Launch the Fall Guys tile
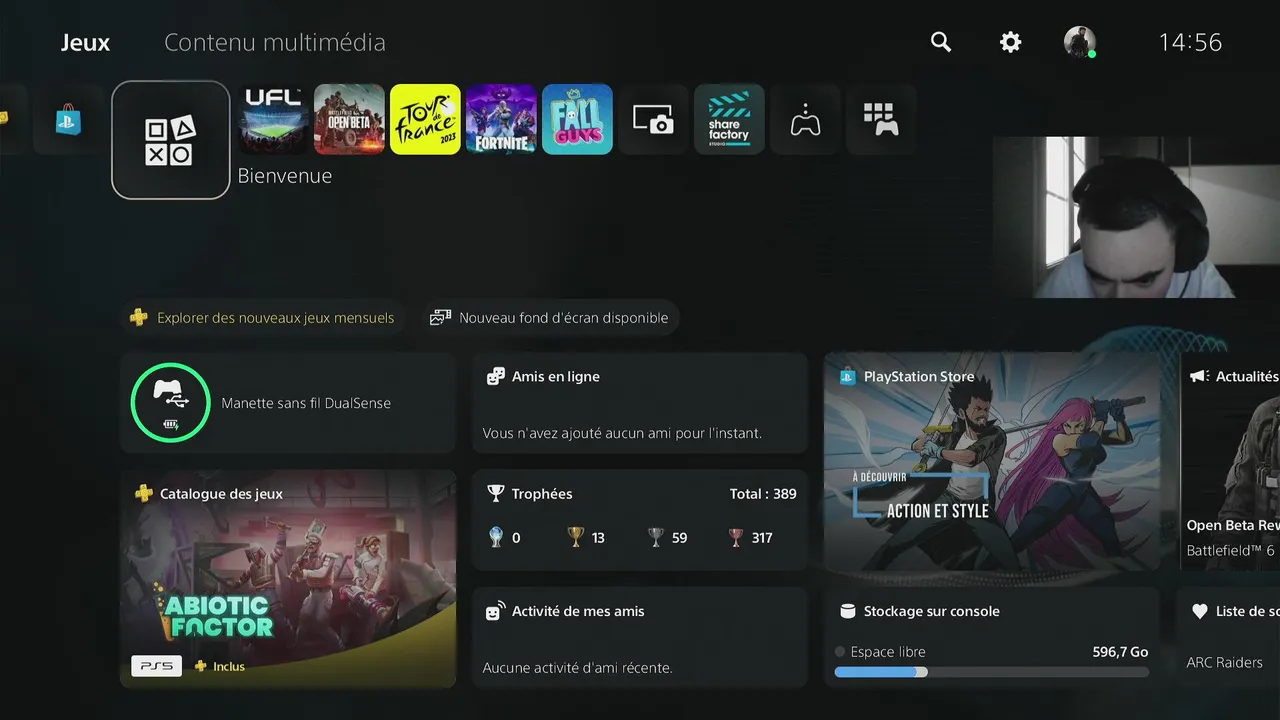Viewport: 1280px width, 720px height. [577, 119]
